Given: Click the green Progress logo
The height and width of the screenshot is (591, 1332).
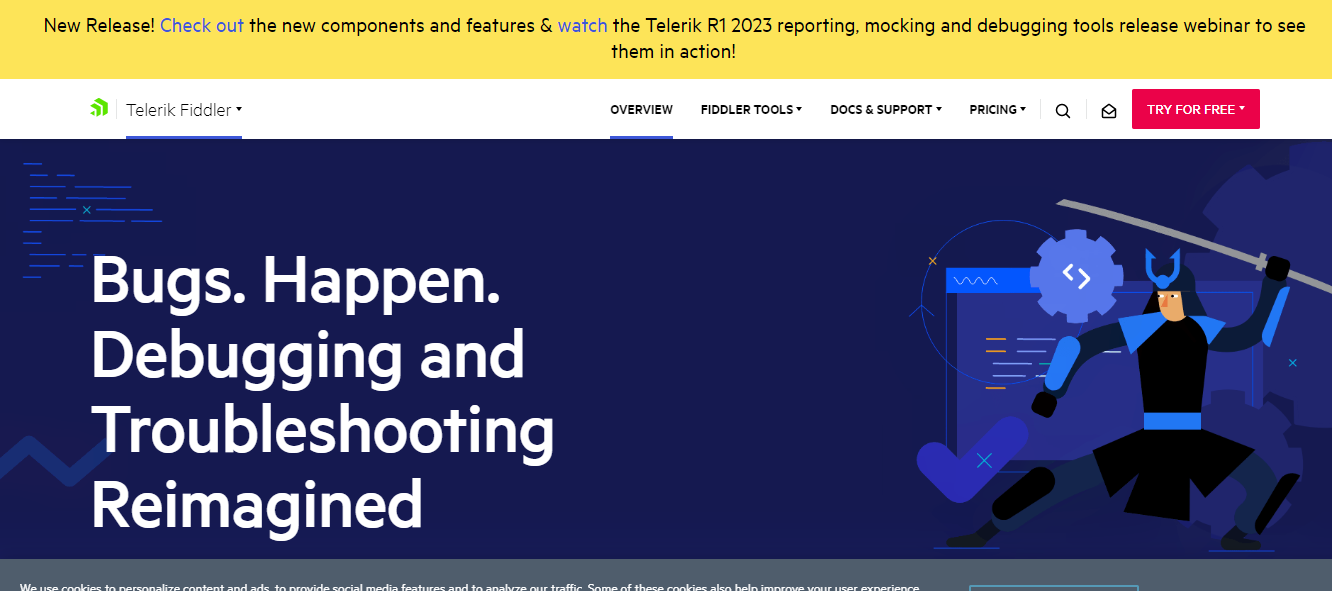Looking at the screenshot, I should pos(99,106).
